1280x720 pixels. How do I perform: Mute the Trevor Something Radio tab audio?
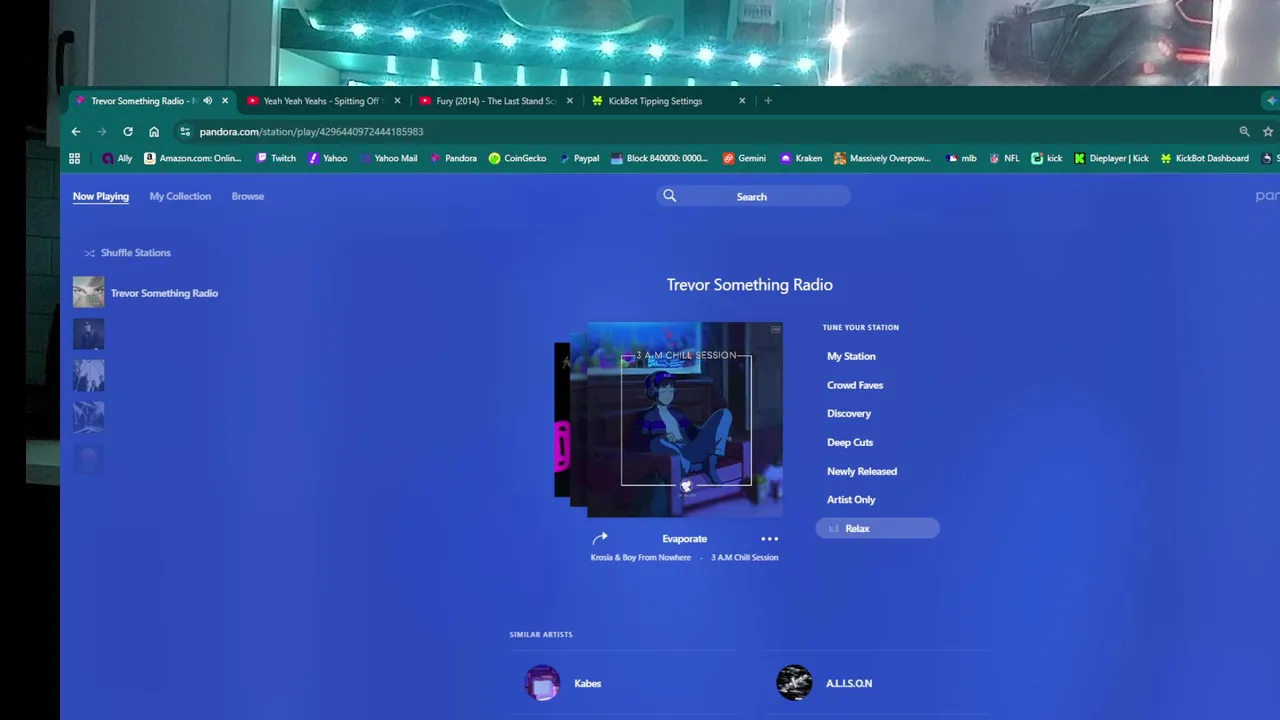click(208, 101)
